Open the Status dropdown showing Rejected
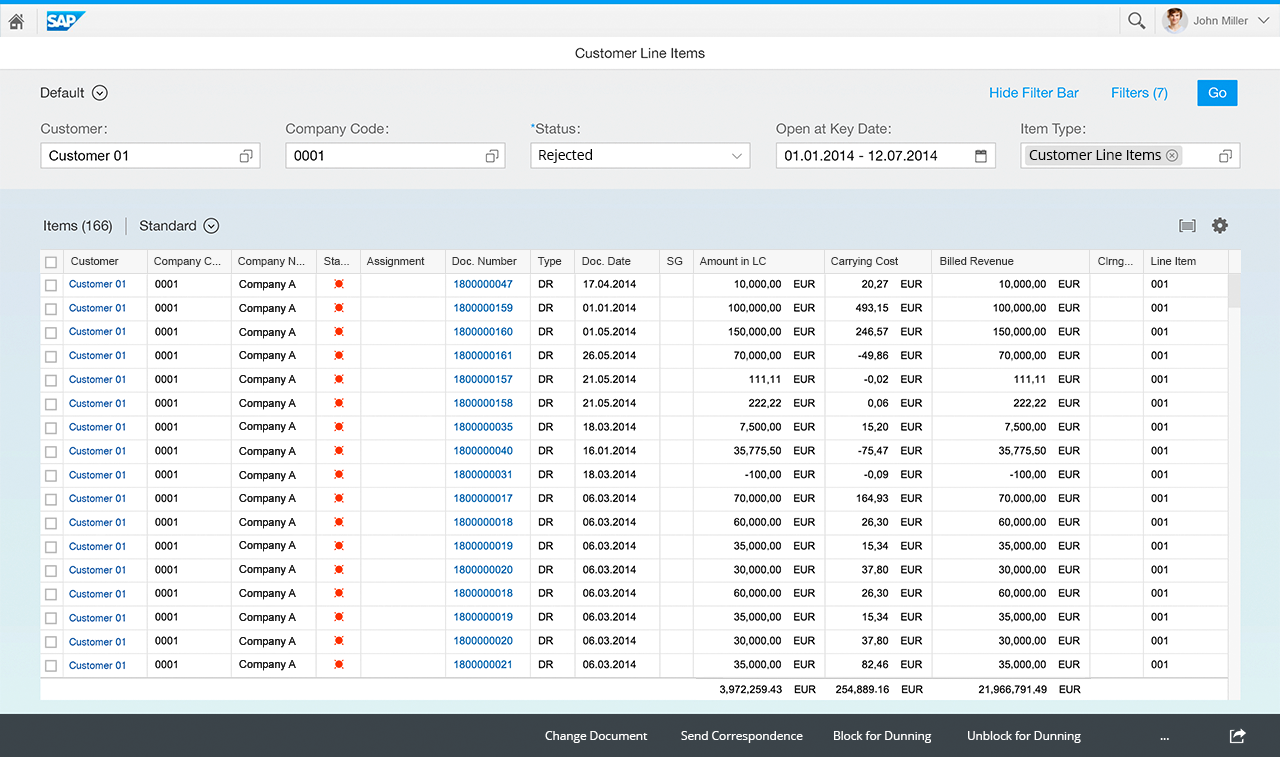Viewport: 1280px width, 757px height. coord(640,156)
